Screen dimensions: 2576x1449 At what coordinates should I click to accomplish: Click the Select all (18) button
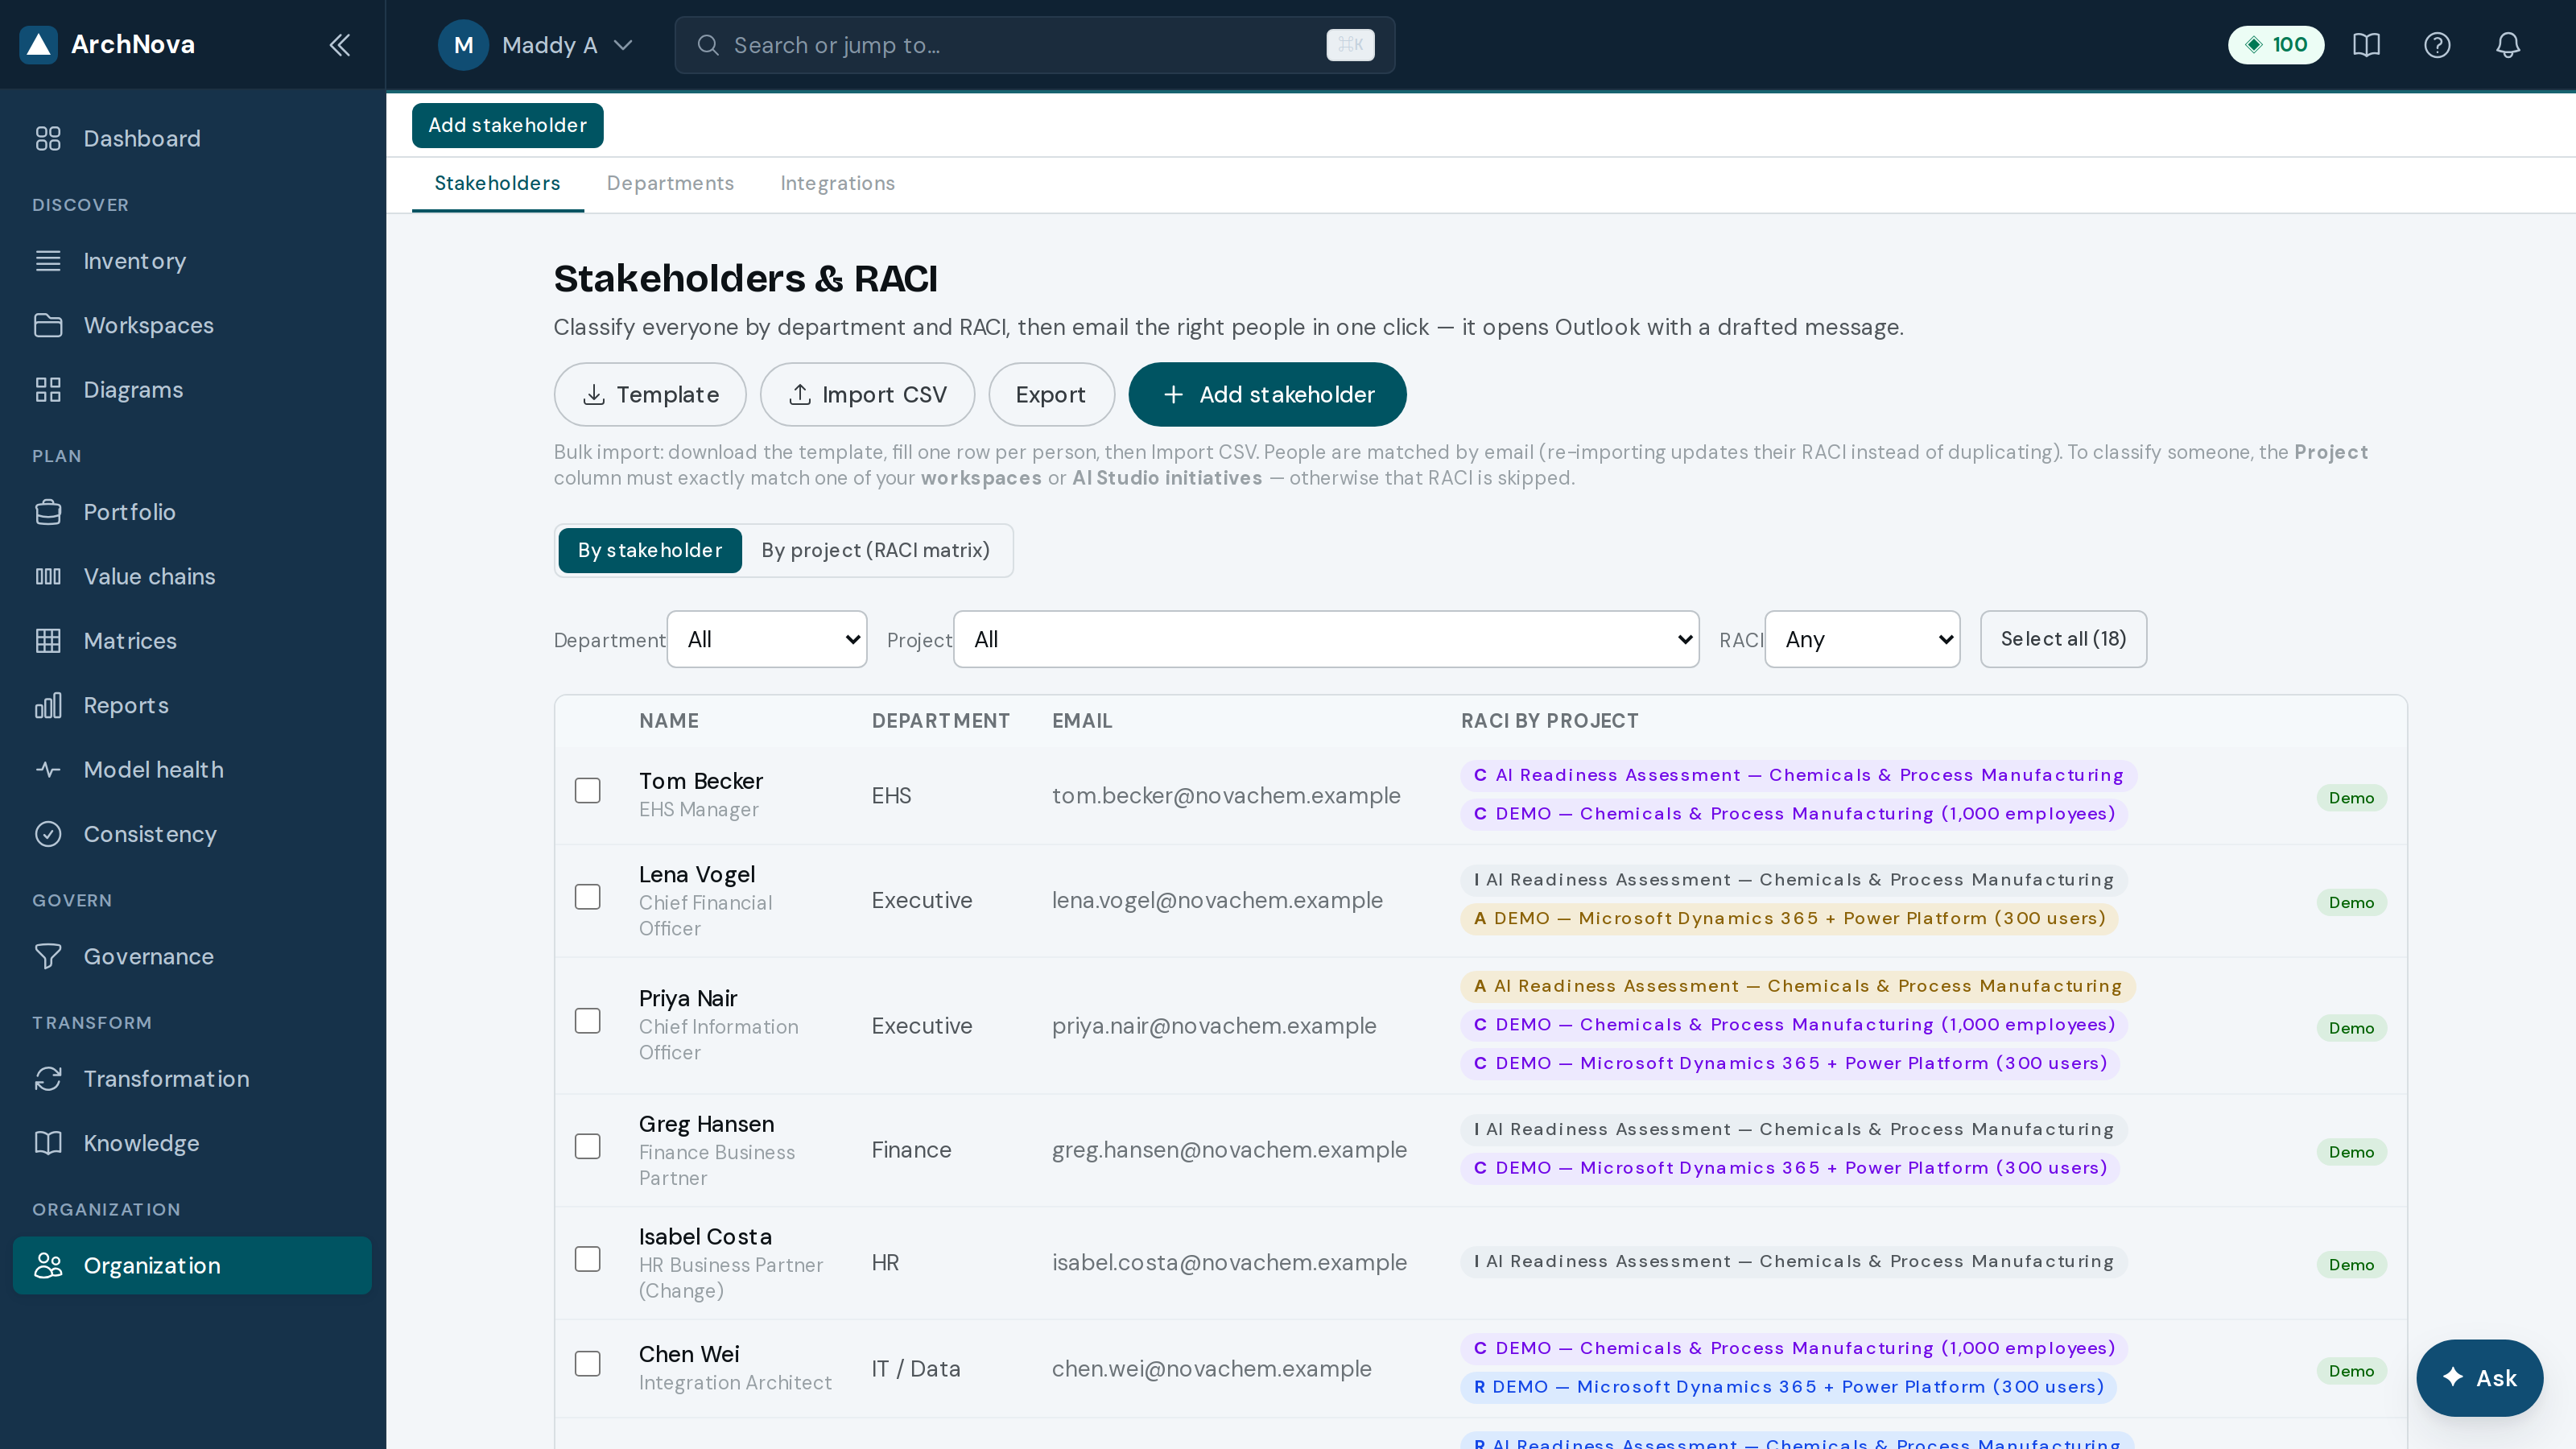(2063, 639)
